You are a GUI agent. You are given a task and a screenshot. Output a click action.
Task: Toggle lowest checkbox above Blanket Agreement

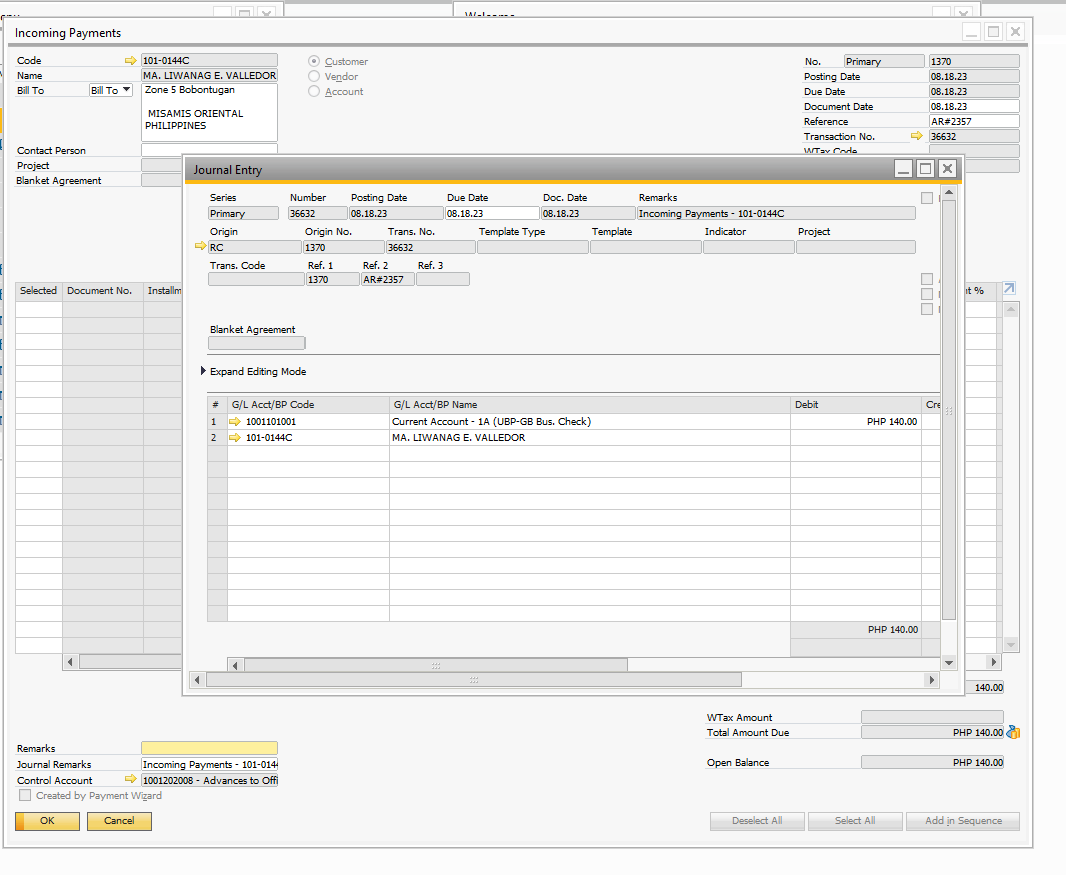pyautogui.click(x=927, y=309)
